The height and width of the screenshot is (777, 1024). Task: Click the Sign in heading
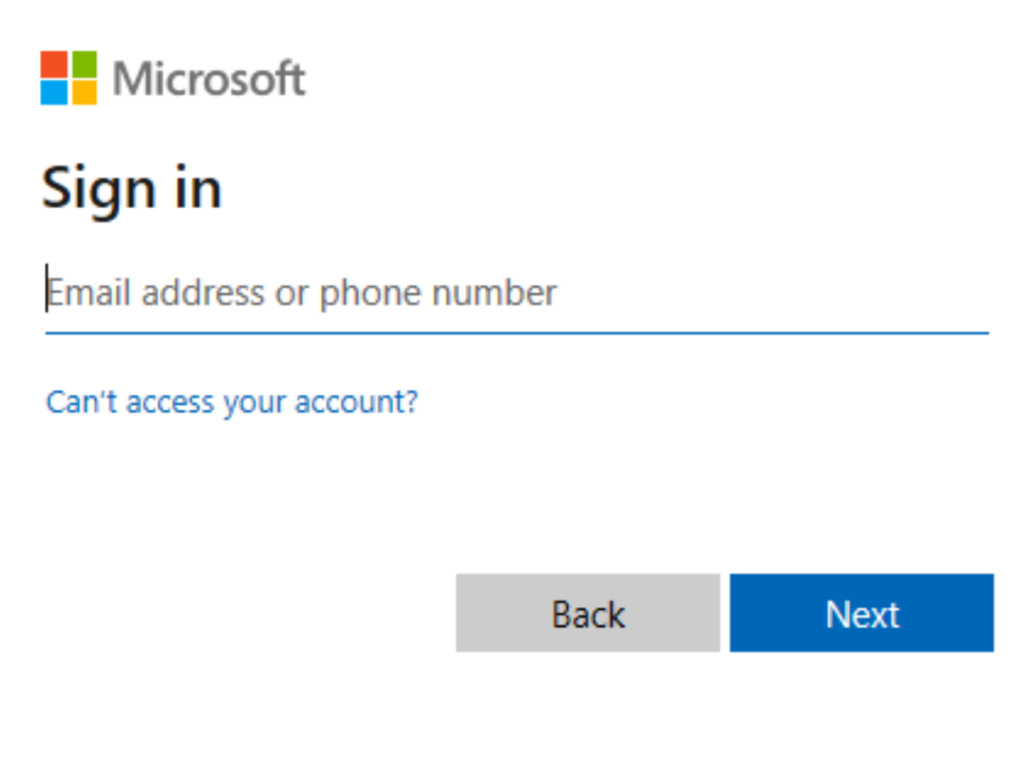[x=131, y=189]
